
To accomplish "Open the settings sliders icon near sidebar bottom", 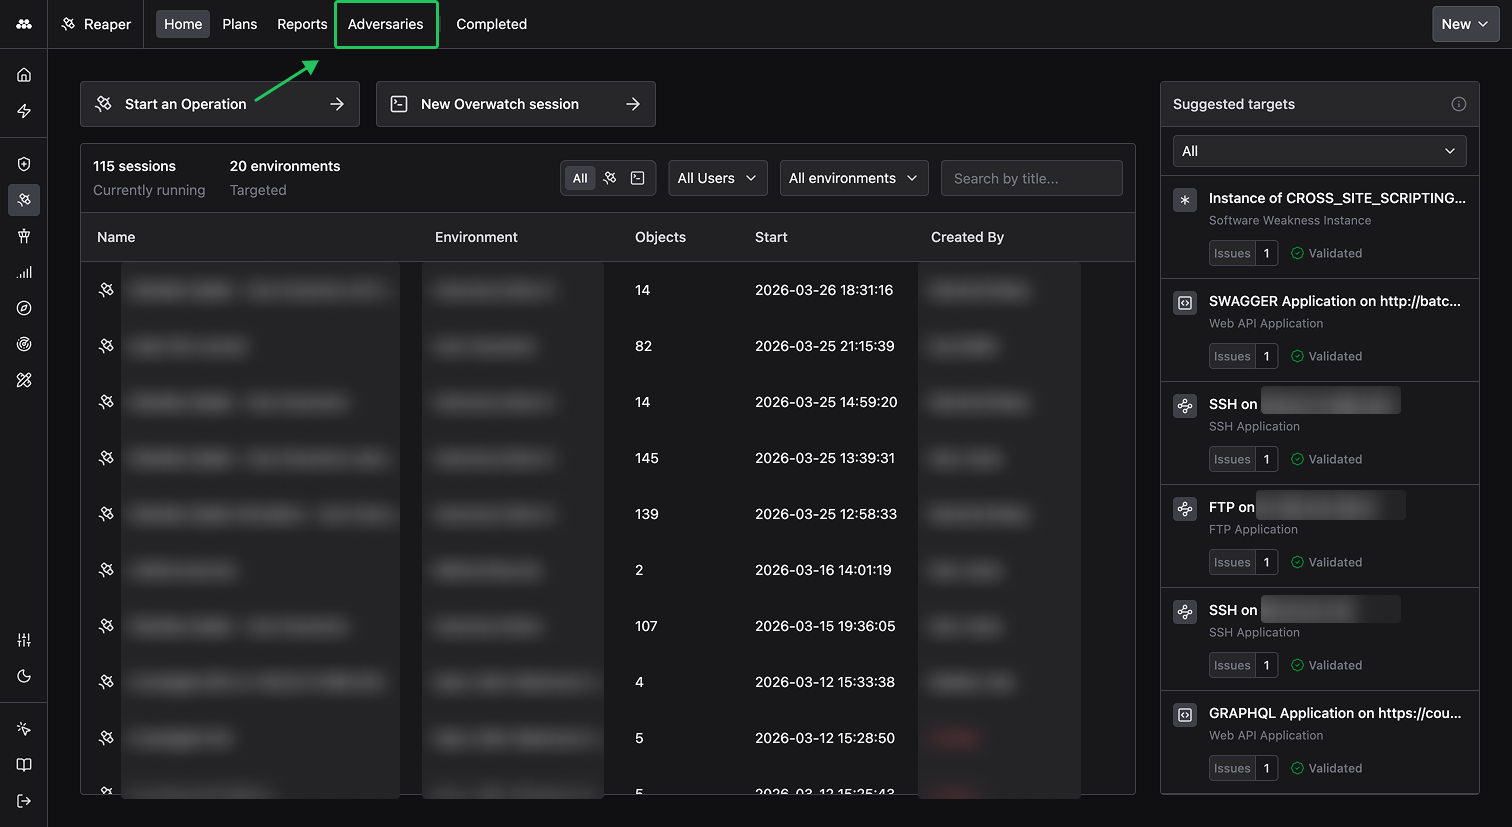I will tap(23, 639).
